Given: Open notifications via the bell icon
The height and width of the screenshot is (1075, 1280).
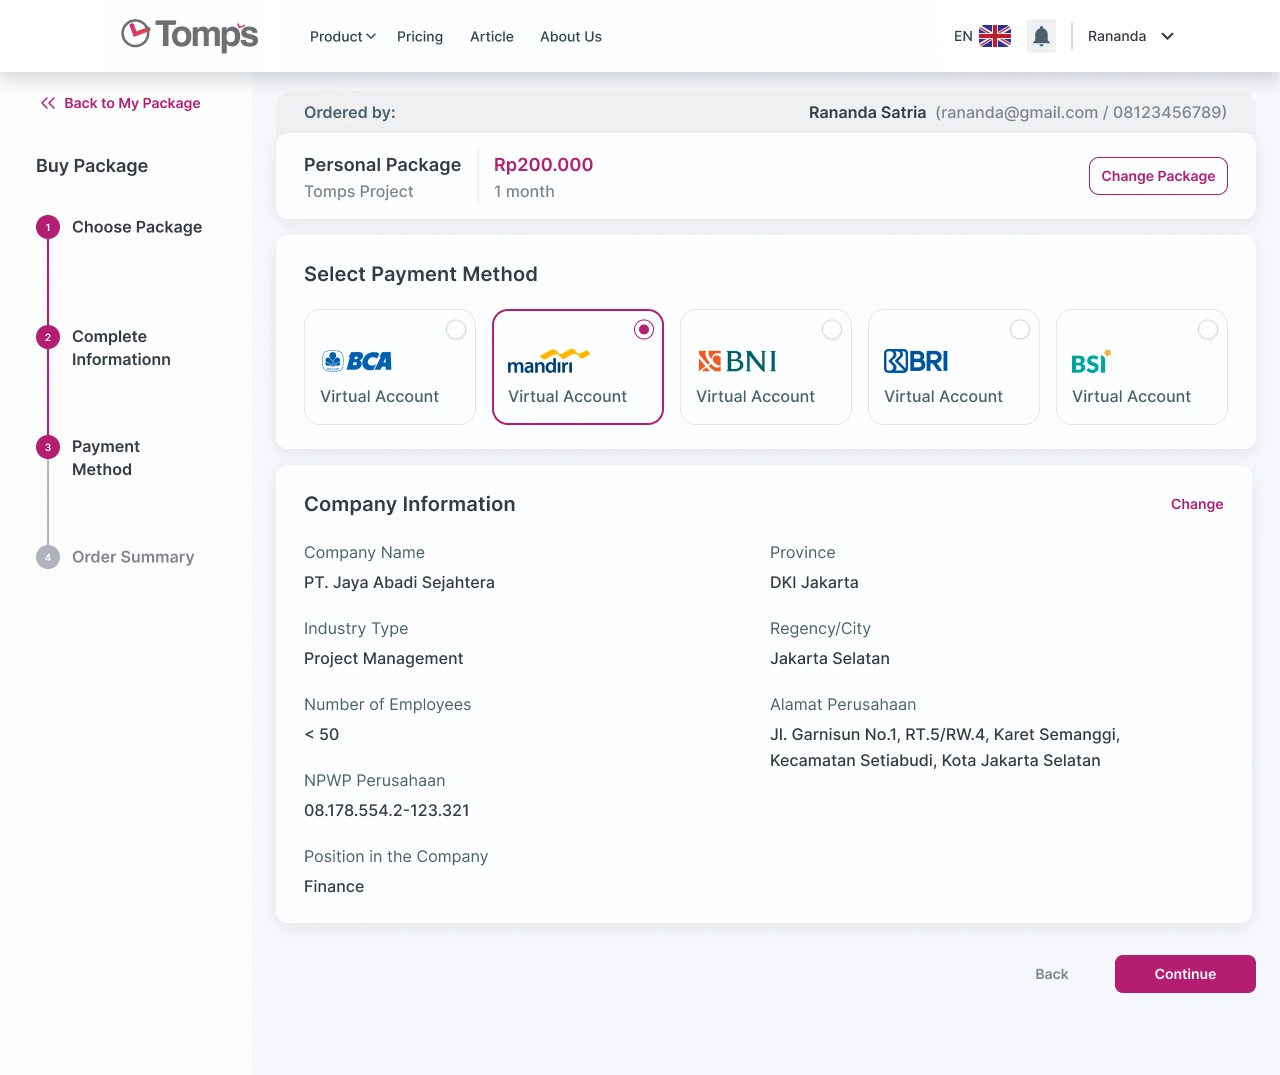Looking at the screenshot, I should pos(1041,36).
